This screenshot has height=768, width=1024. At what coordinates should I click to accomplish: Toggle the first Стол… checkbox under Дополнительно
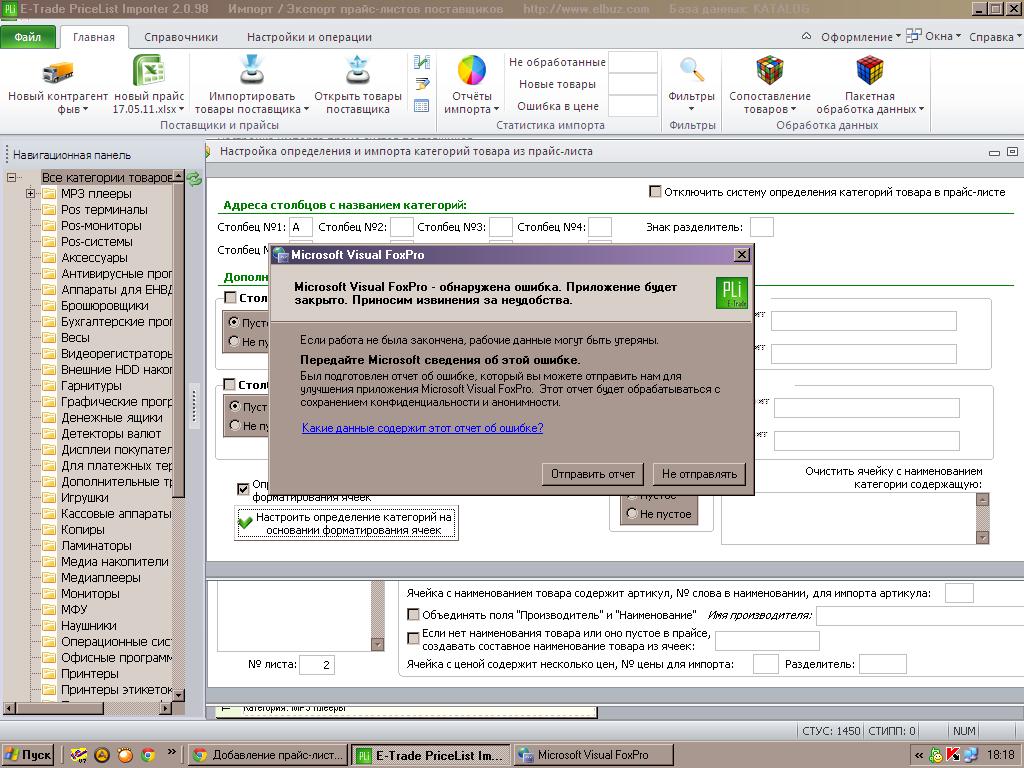click(x=230, y=297)
